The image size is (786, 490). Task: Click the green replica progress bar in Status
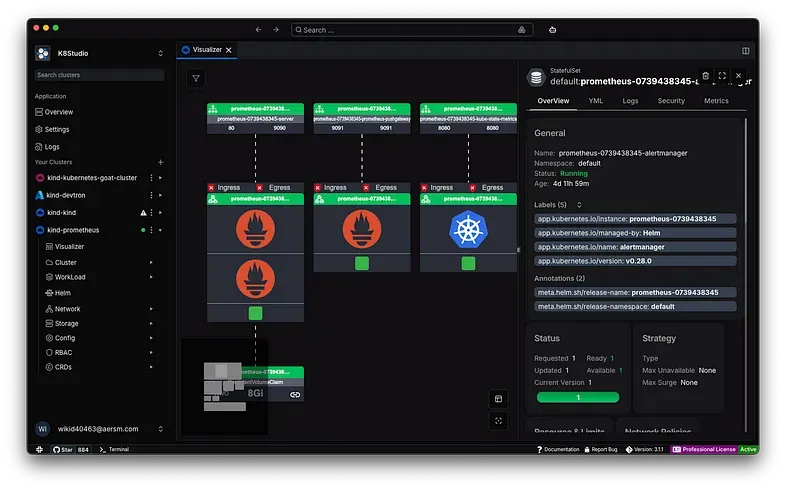(x=577, y=397)
